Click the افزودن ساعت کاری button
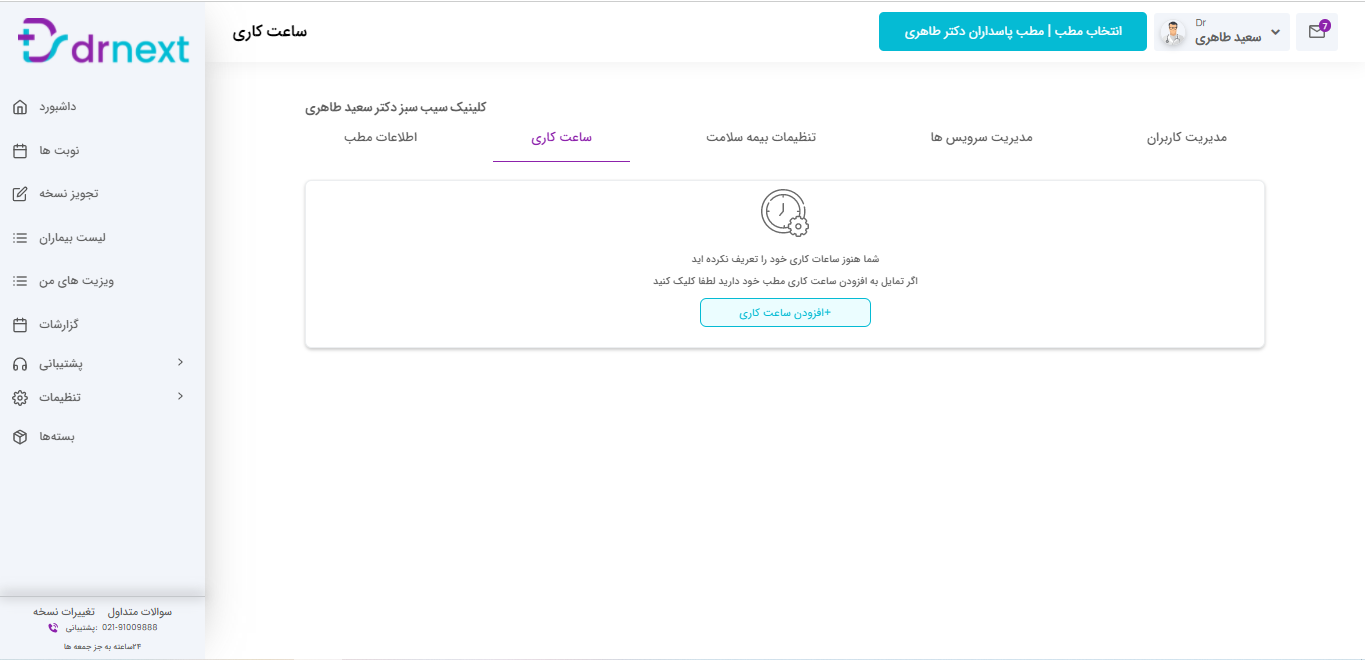This screenshot has width=1365, height=660. 785,313
